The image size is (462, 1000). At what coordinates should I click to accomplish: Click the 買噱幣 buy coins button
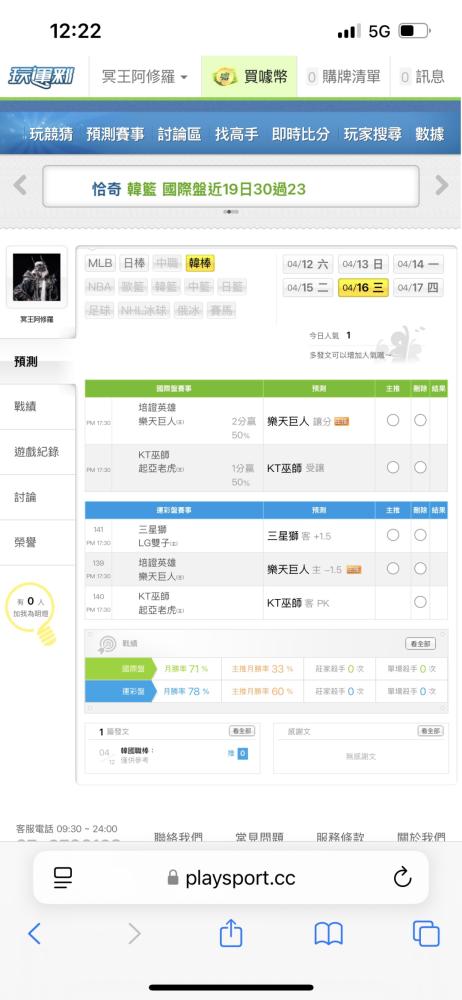tap(251, 77)
